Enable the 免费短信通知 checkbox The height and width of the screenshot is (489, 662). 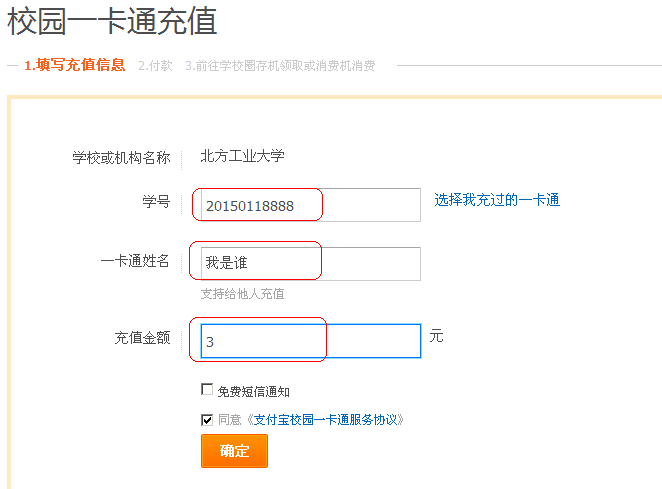pos(207,390)
